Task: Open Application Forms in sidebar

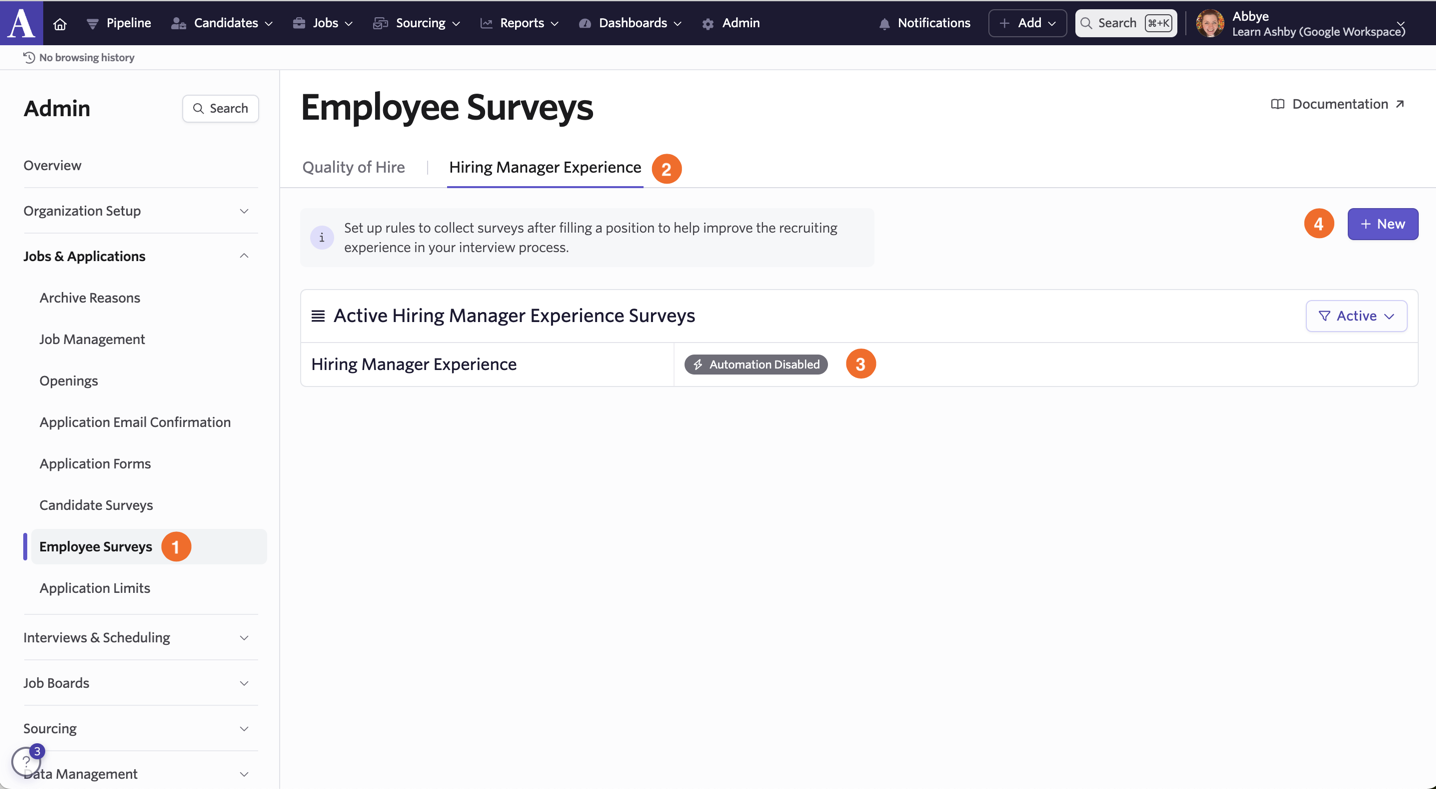Action: click(95, 464)
